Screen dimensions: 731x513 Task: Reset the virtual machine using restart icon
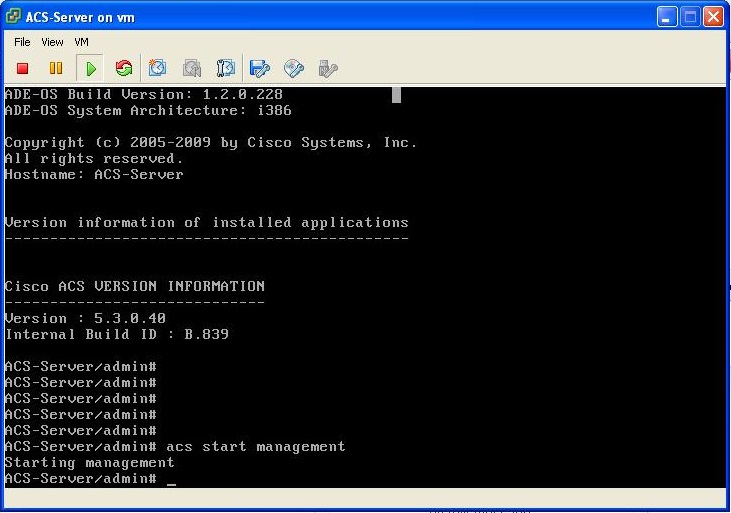tap(124, 68)
